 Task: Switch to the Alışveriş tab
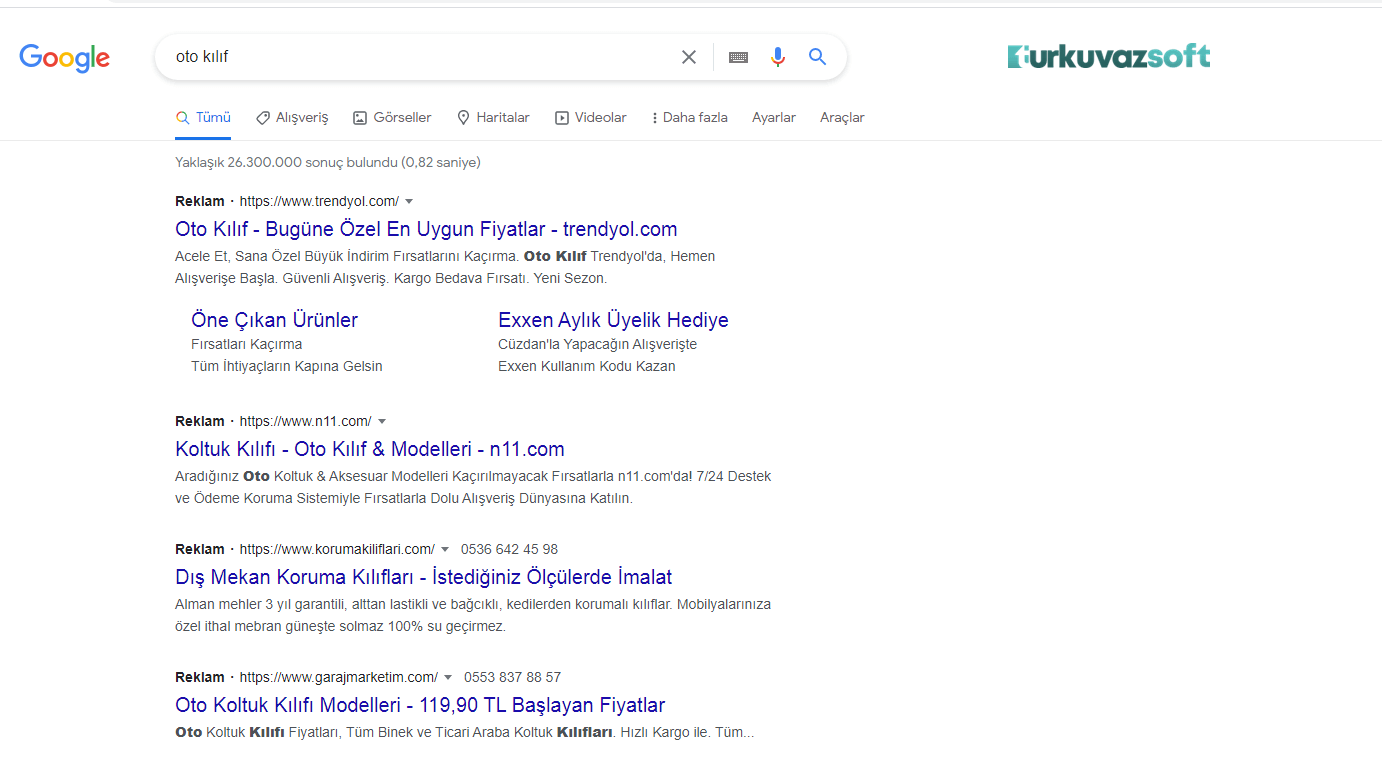[x=292, y=117]
